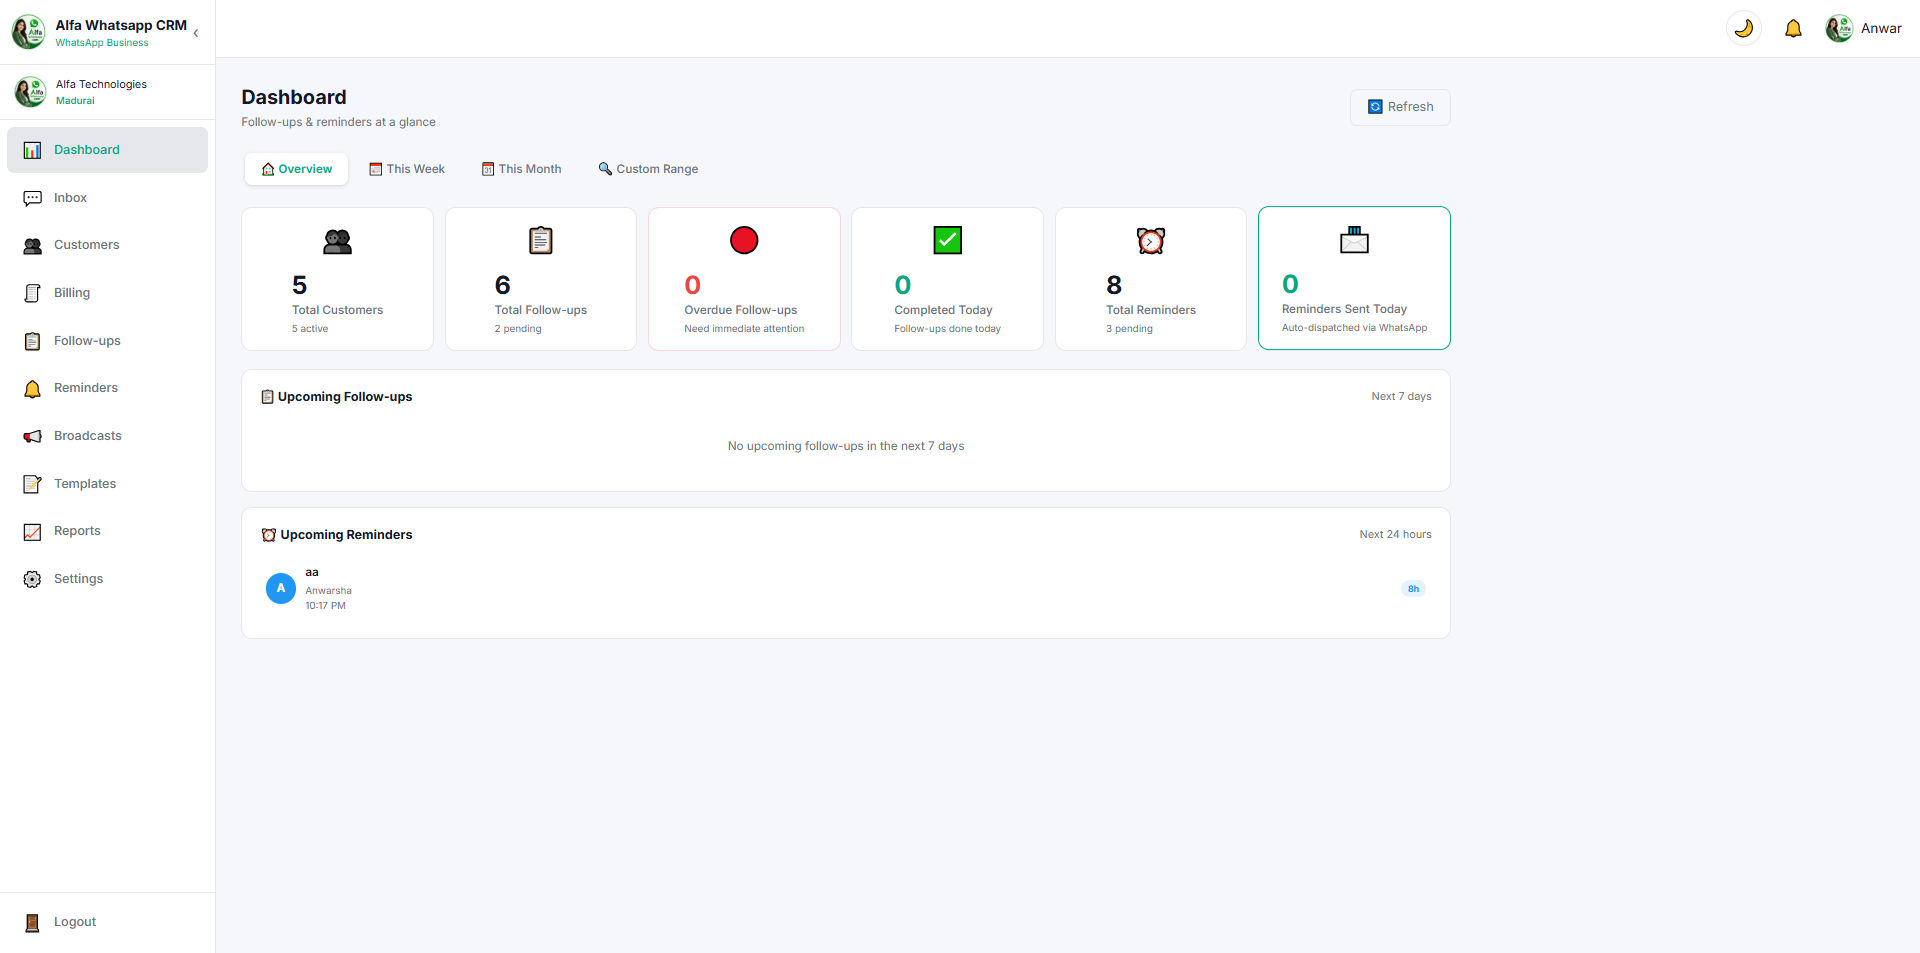
Task: Click the Total Customers people icon card
Action: click(x=337, y=241)
